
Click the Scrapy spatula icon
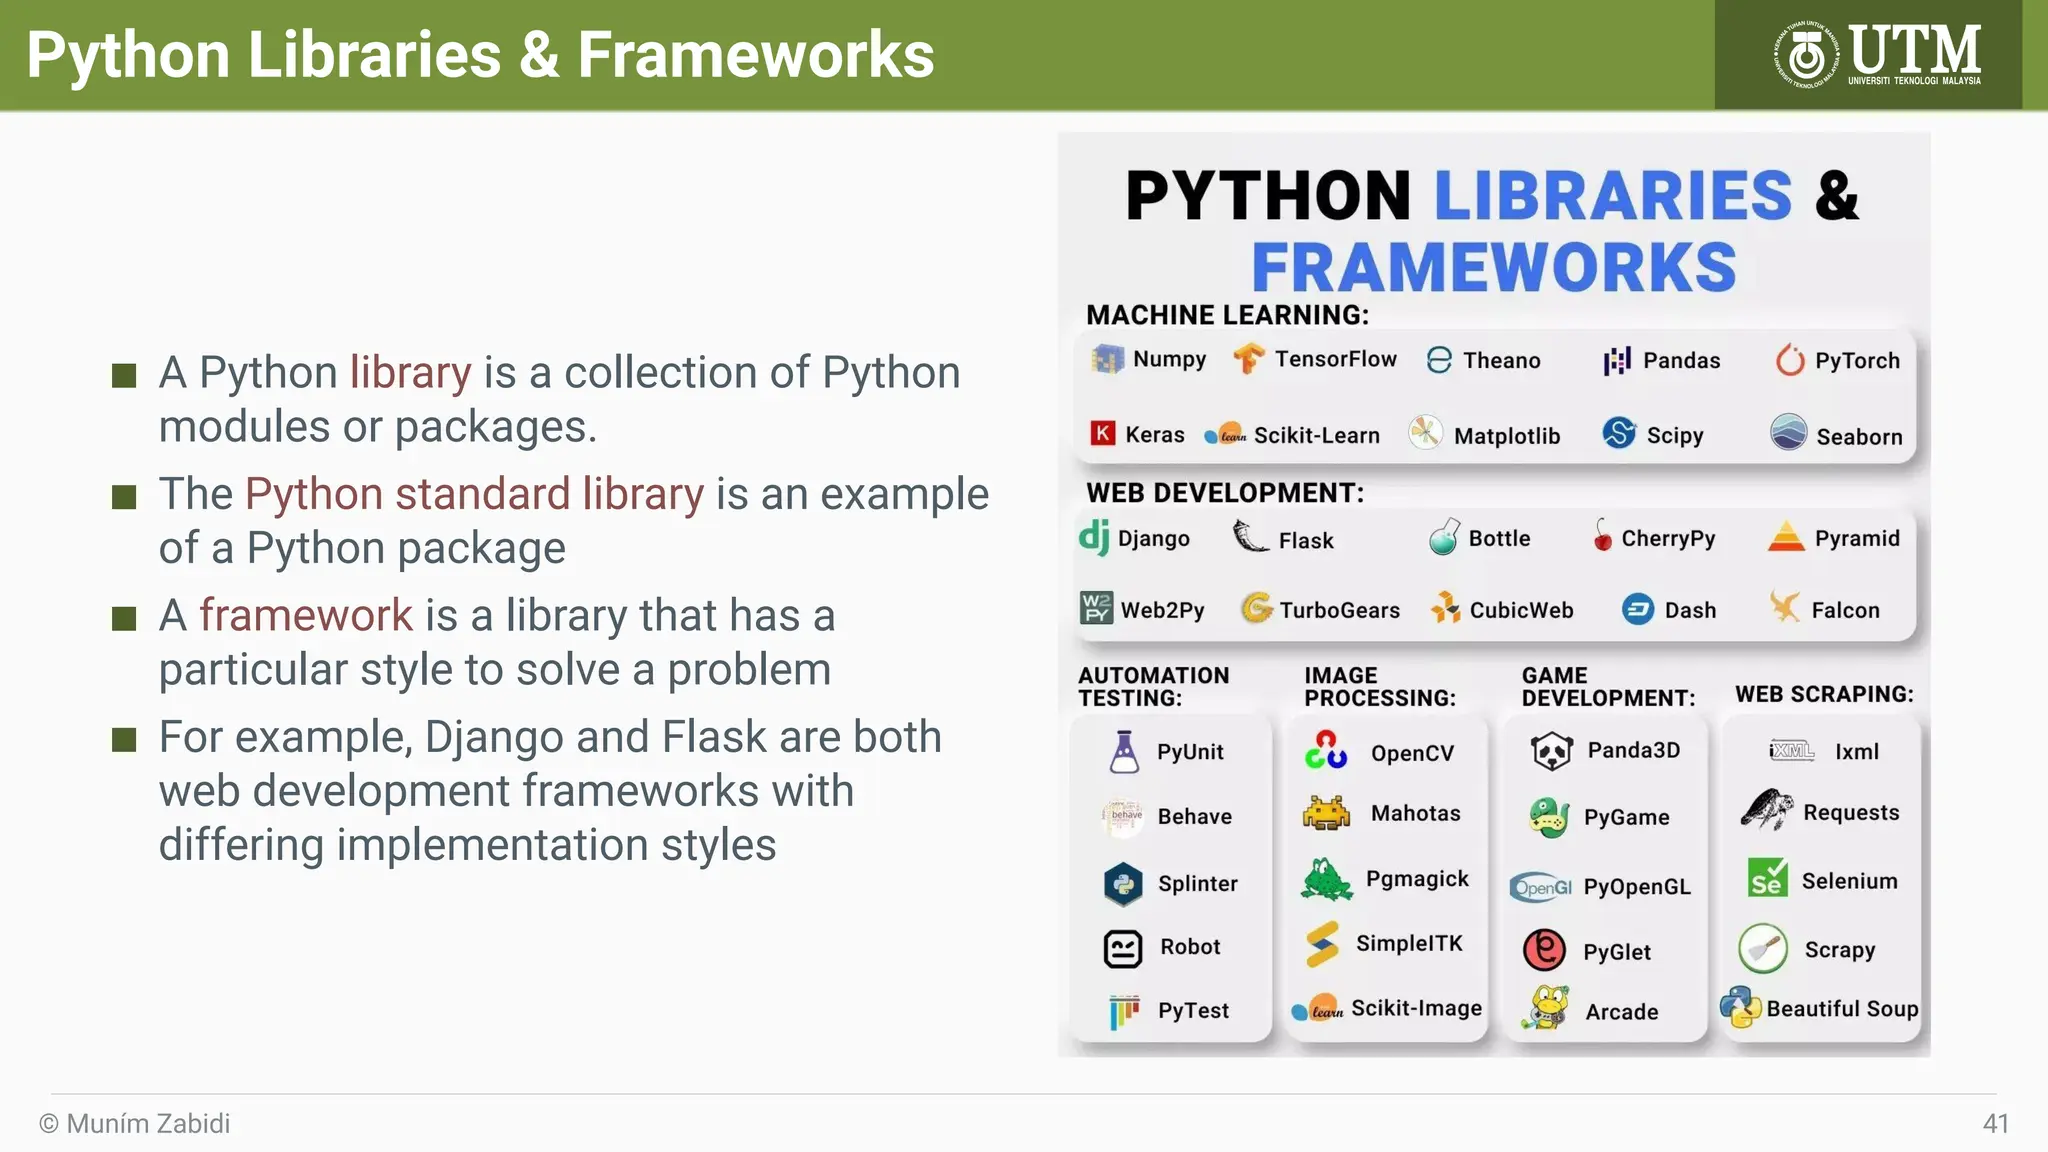(x=1763, y=948)
